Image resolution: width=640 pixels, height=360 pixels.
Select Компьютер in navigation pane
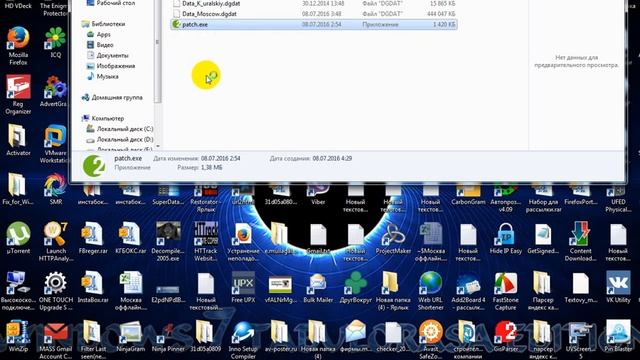pos(103,118)
